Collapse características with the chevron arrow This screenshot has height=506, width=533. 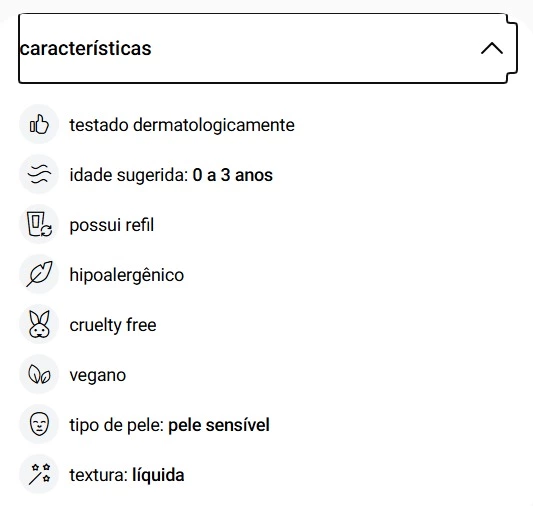(x=492, y=48)
